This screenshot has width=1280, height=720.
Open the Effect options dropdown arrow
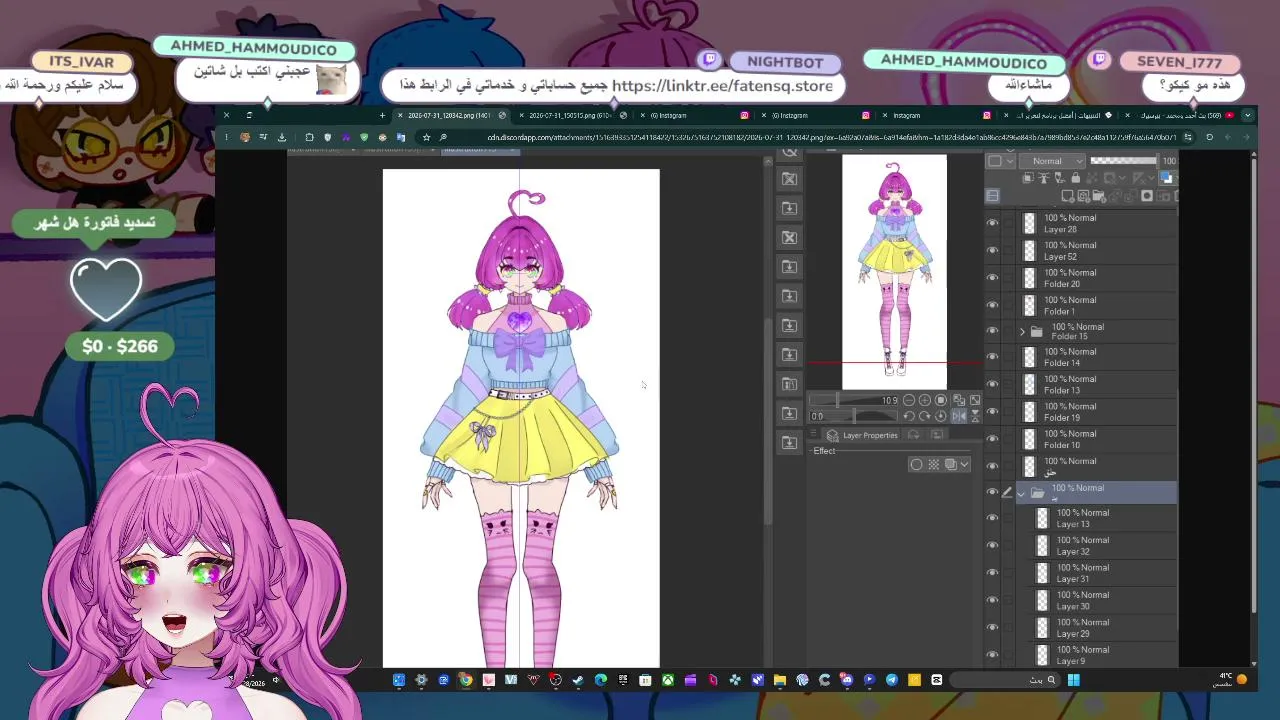[x=964, y=464]
